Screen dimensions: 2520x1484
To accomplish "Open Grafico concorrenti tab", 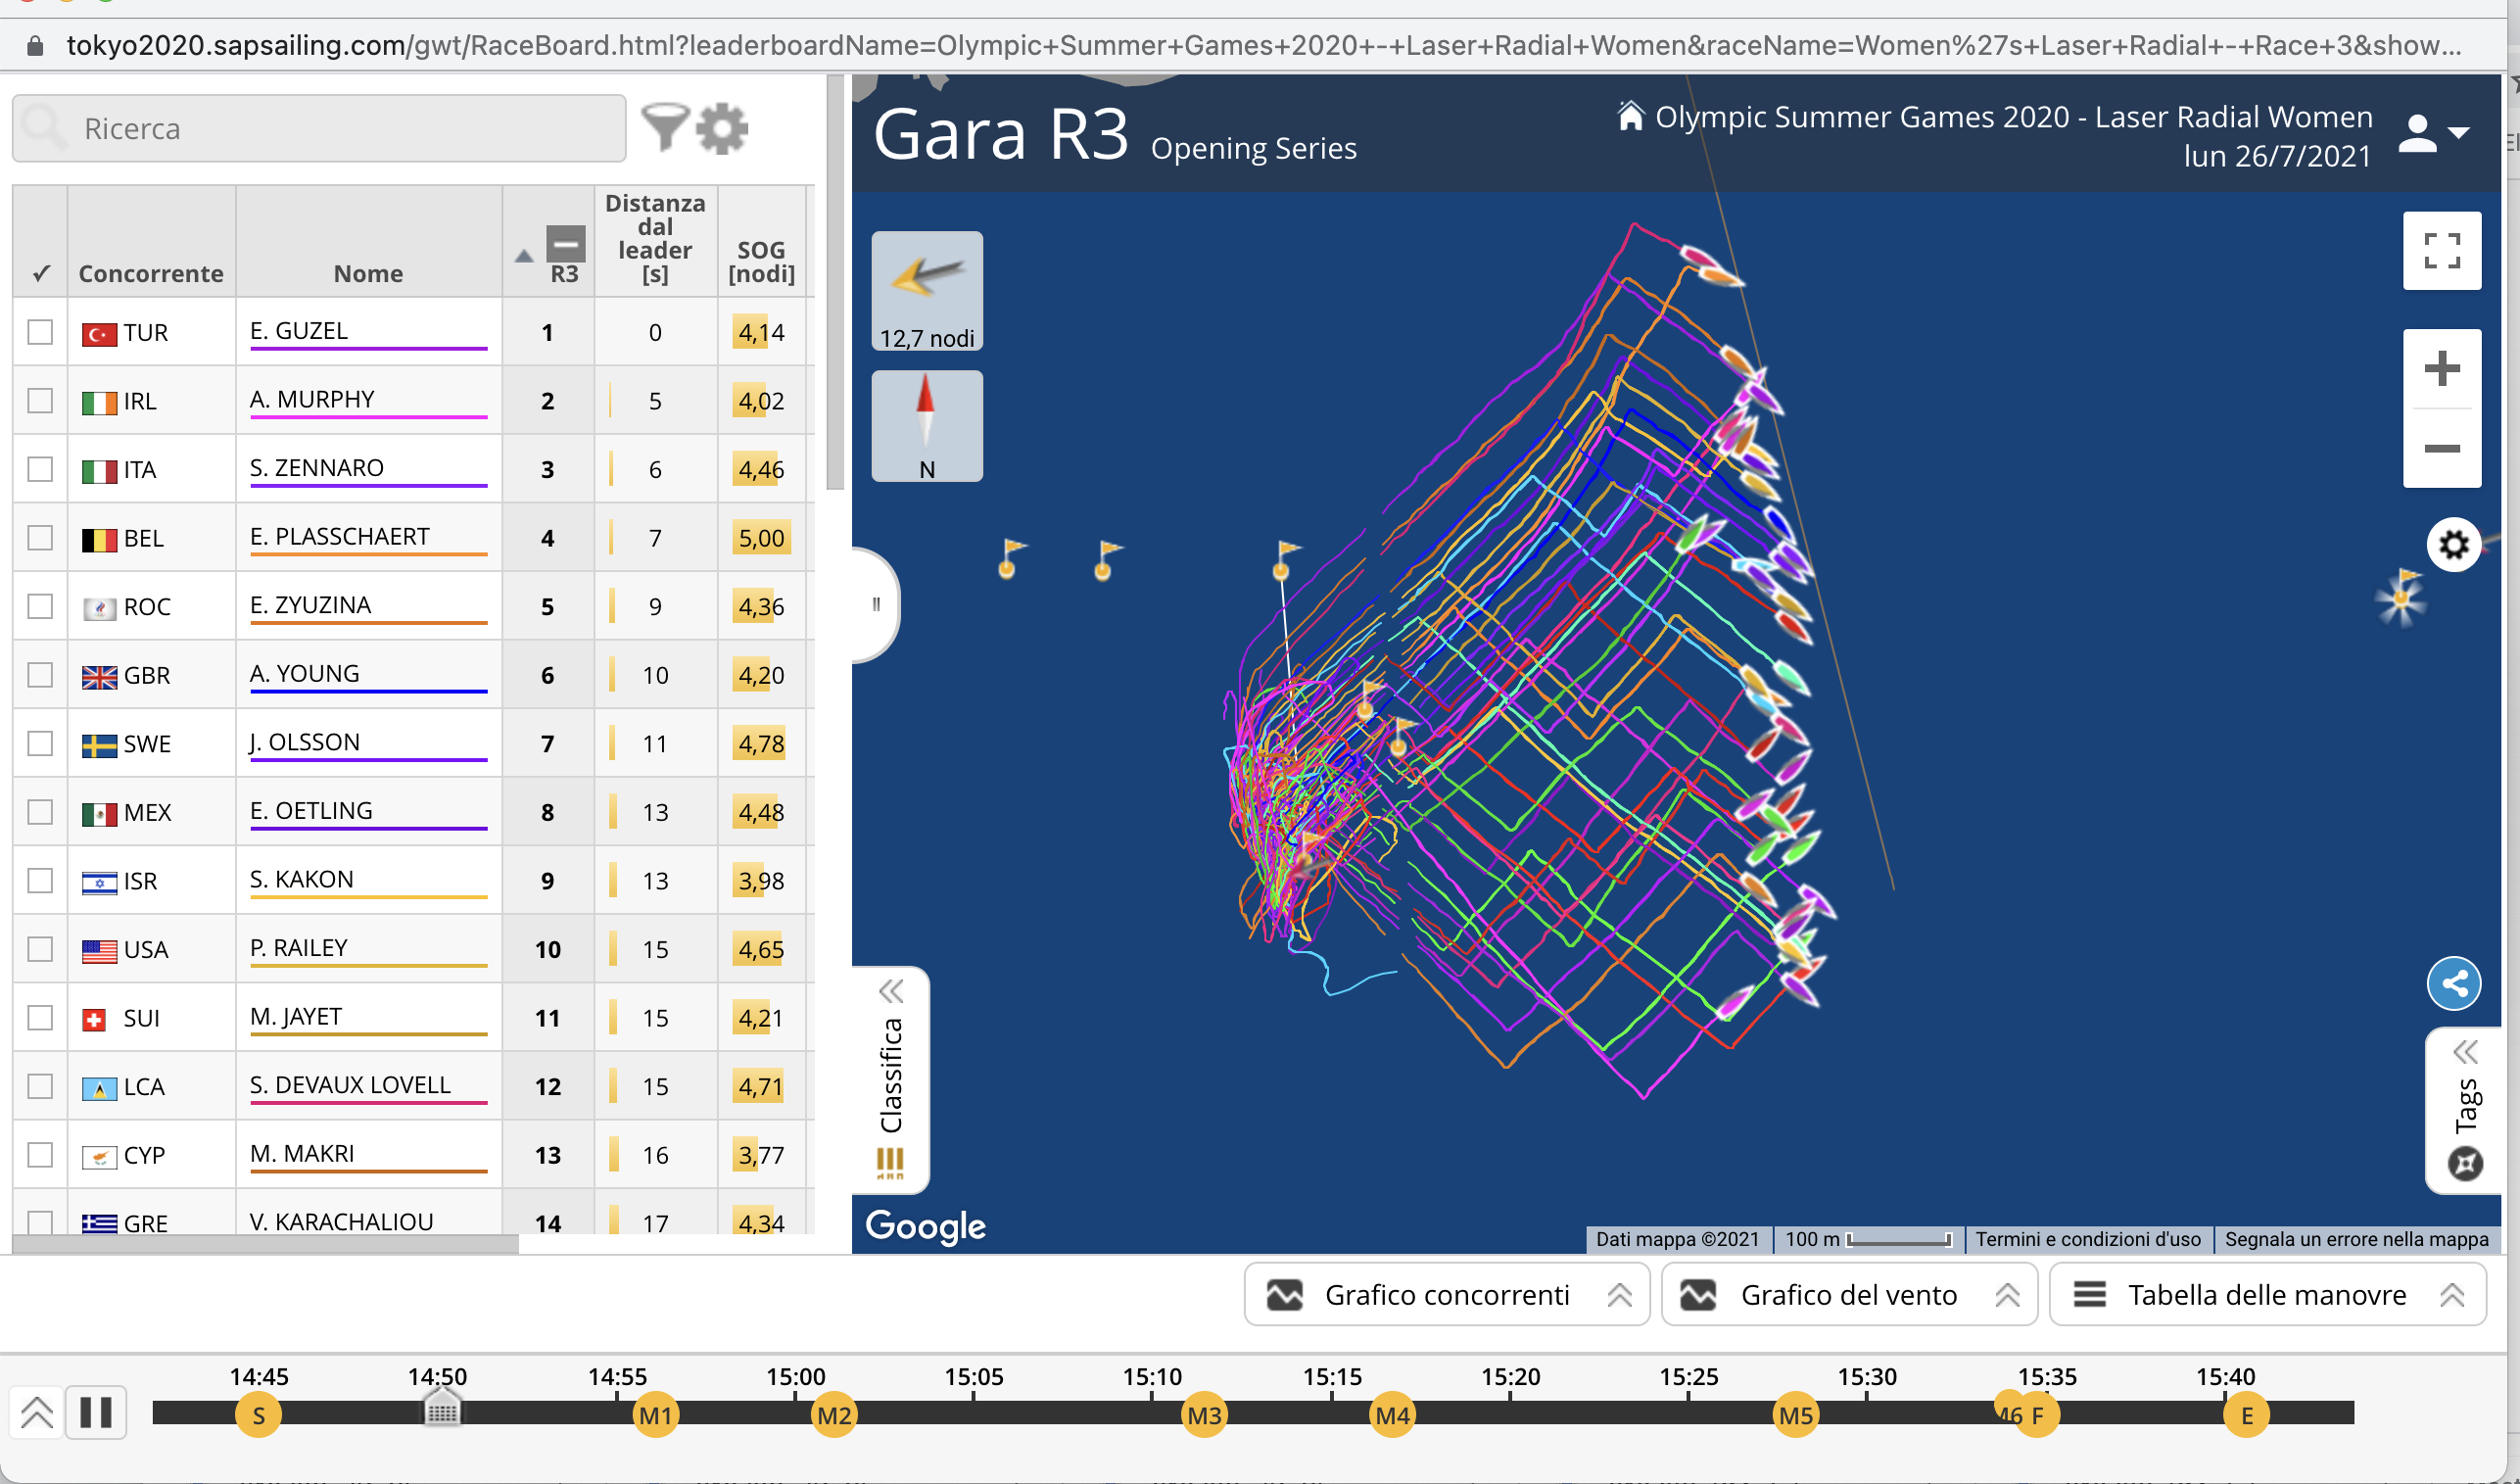I will click(1446, 1295).
